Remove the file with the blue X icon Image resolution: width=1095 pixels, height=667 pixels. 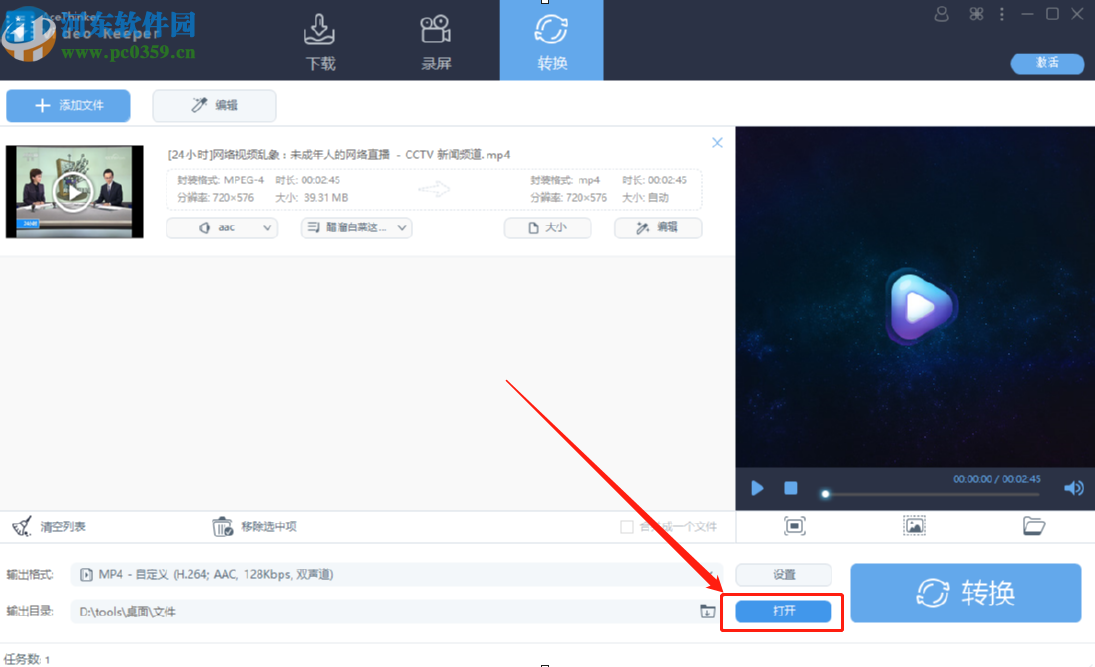point(717,142)
